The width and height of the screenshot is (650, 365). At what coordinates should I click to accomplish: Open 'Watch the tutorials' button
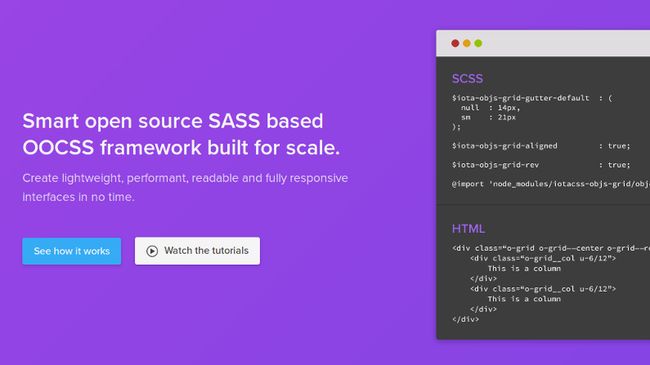tap(197, 251)
